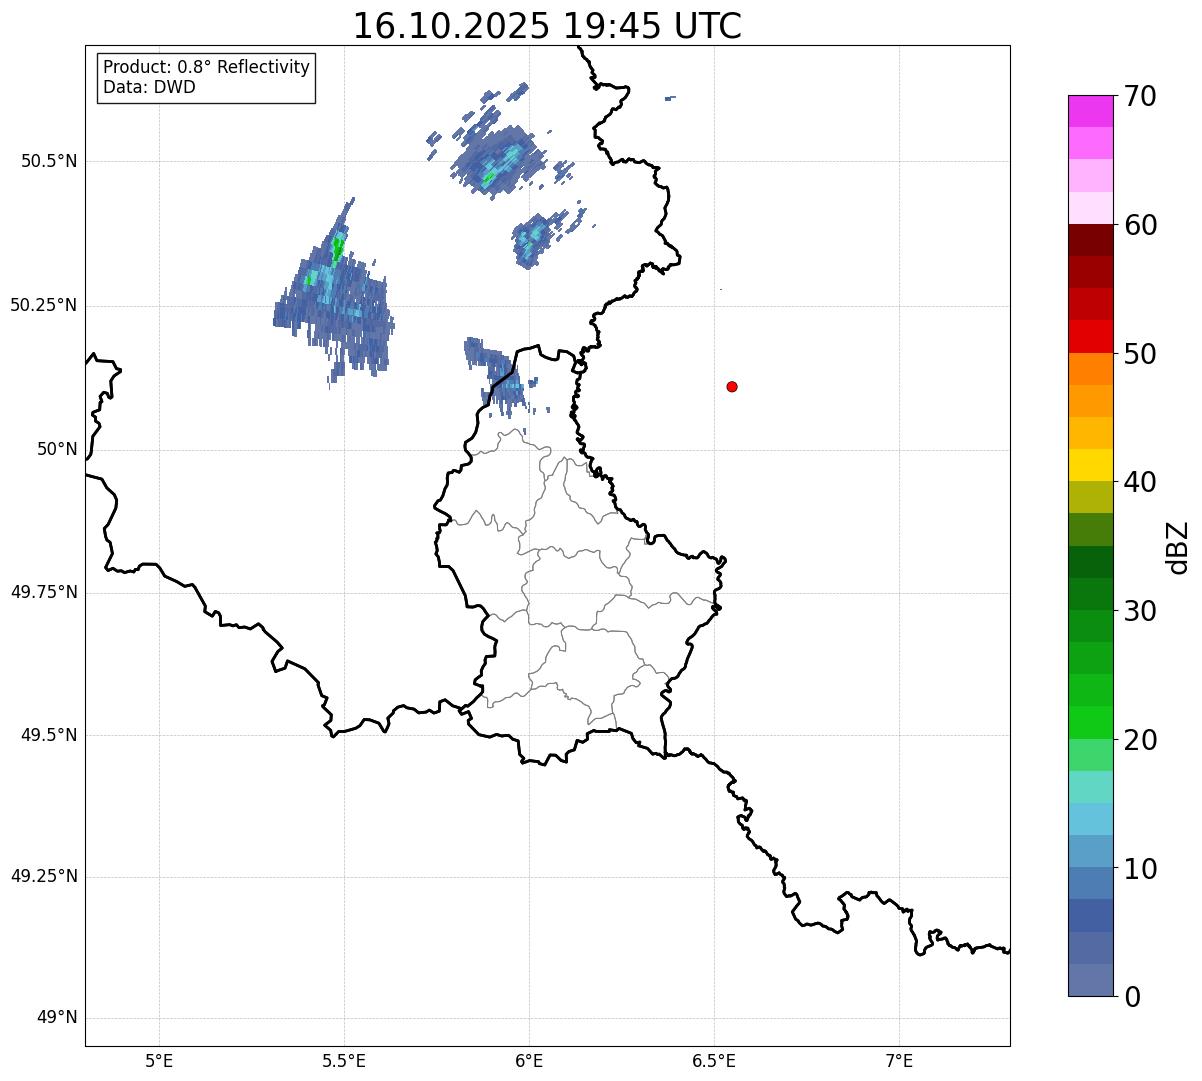1202x1081 pixels.
Task: Click the latitude label "50°N"
Action: (x=57, y=450)
